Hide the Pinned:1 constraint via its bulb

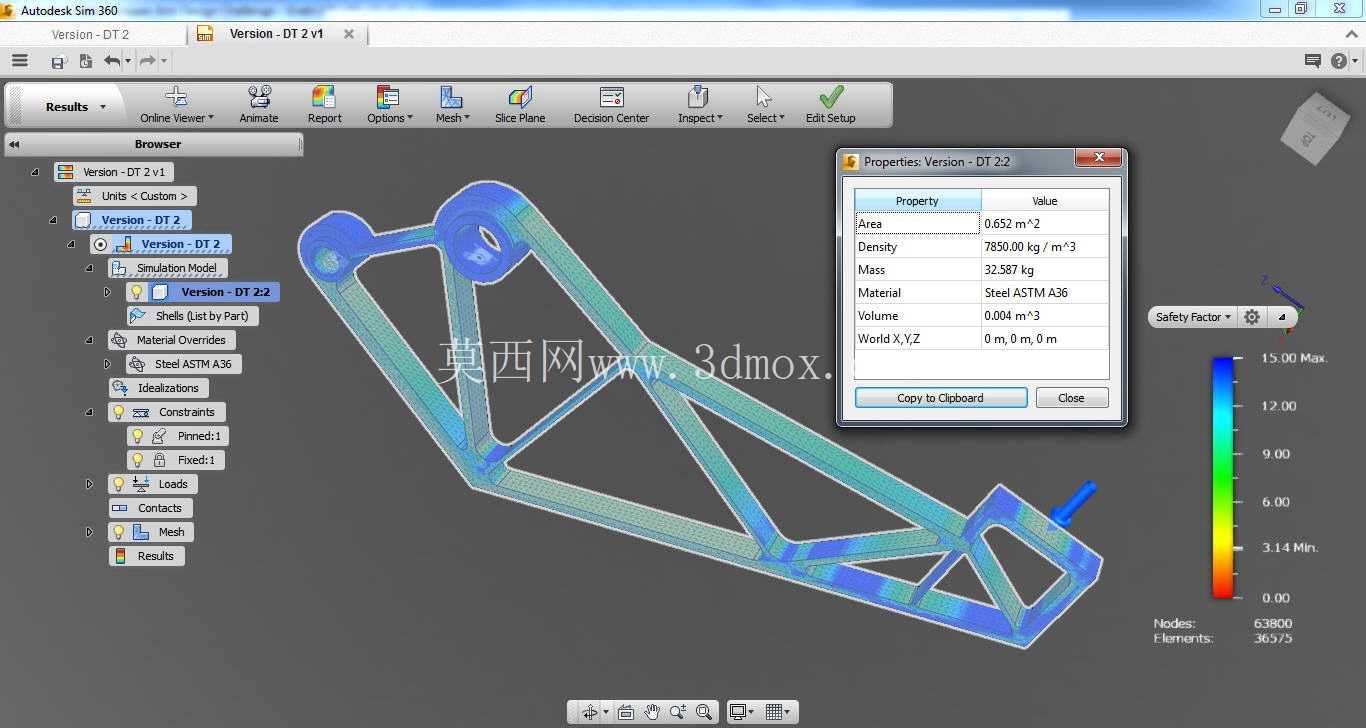[138, 436]
